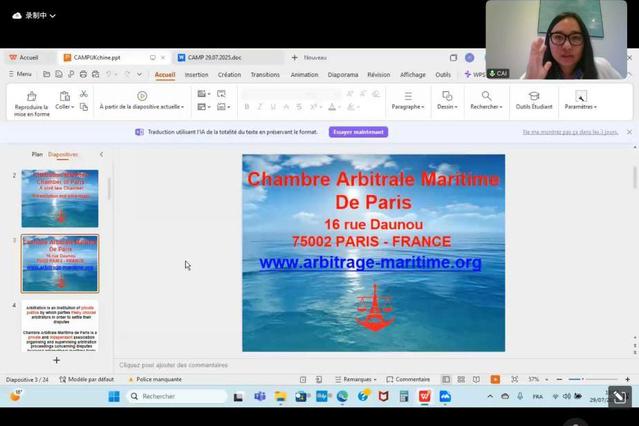This screenshot has width=639, height=426.
Task: Open the Diaporama ribbon tab
Action: (x=343, y=75)
